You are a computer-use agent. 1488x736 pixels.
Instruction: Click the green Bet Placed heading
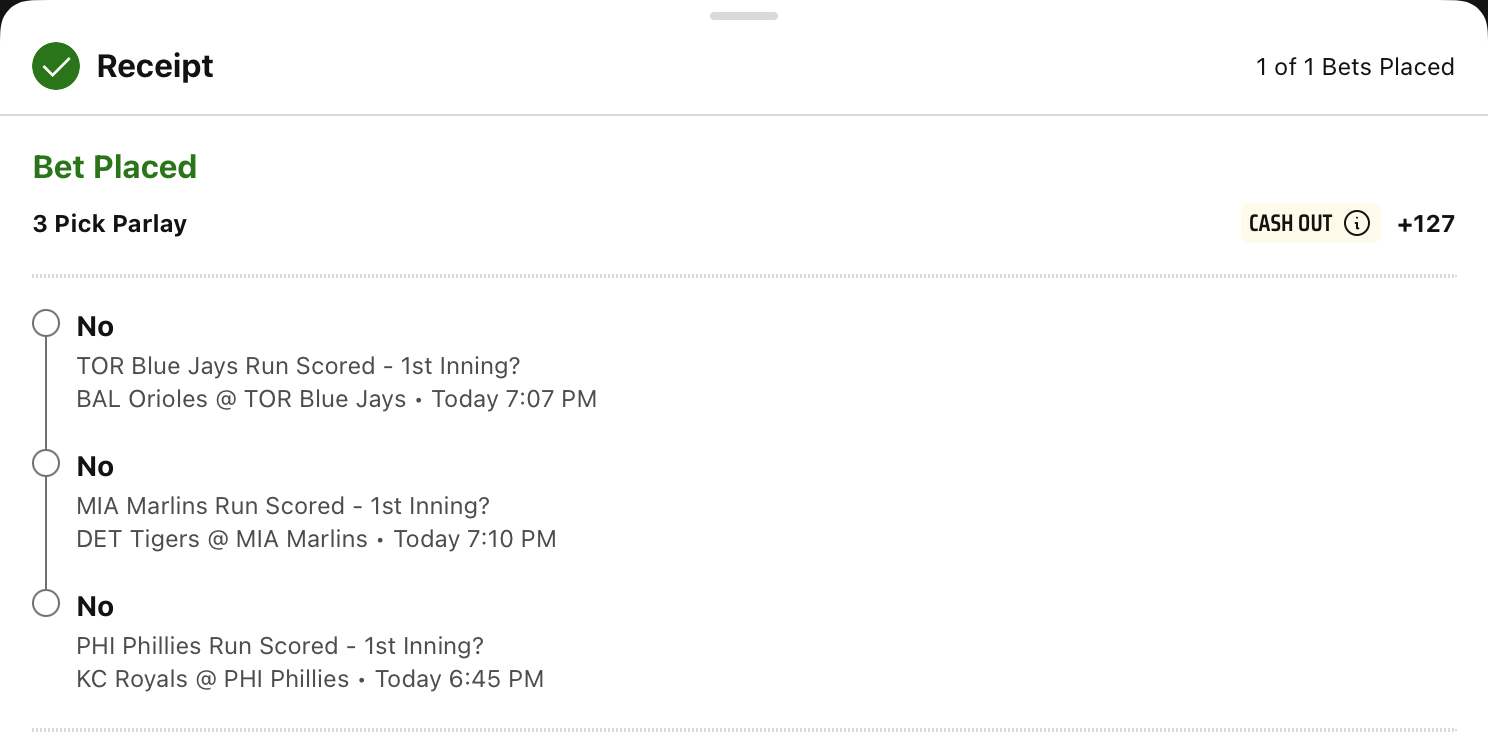tap(115, 166)
